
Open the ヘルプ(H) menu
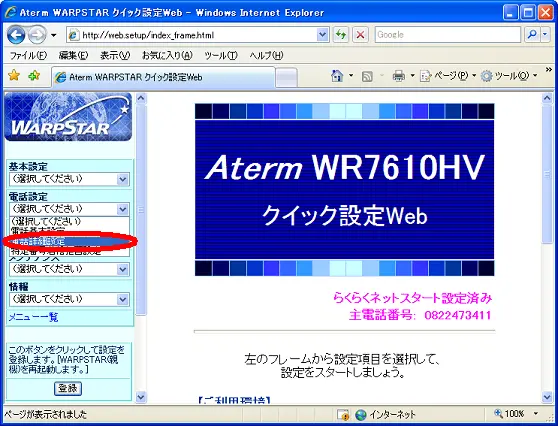pos(266,56)
